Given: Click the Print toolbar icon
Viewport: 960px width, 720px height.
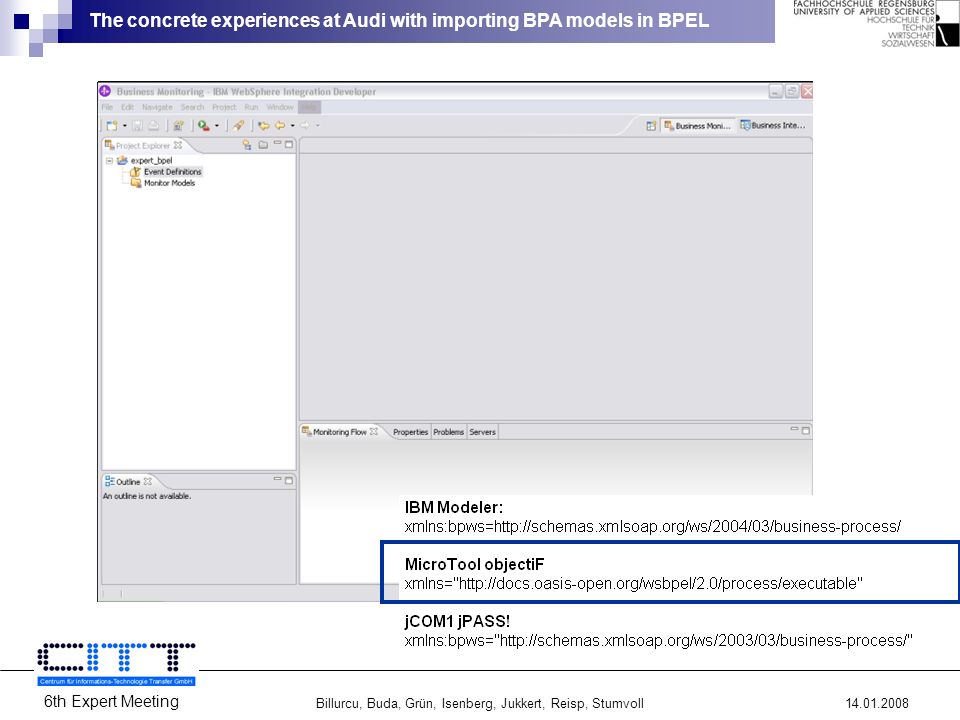Looking at the screenshot, I should [154, 126].
